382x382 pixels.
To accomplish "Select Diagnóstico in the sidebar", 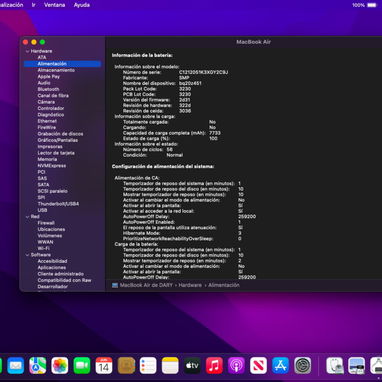I will (51, 115).
